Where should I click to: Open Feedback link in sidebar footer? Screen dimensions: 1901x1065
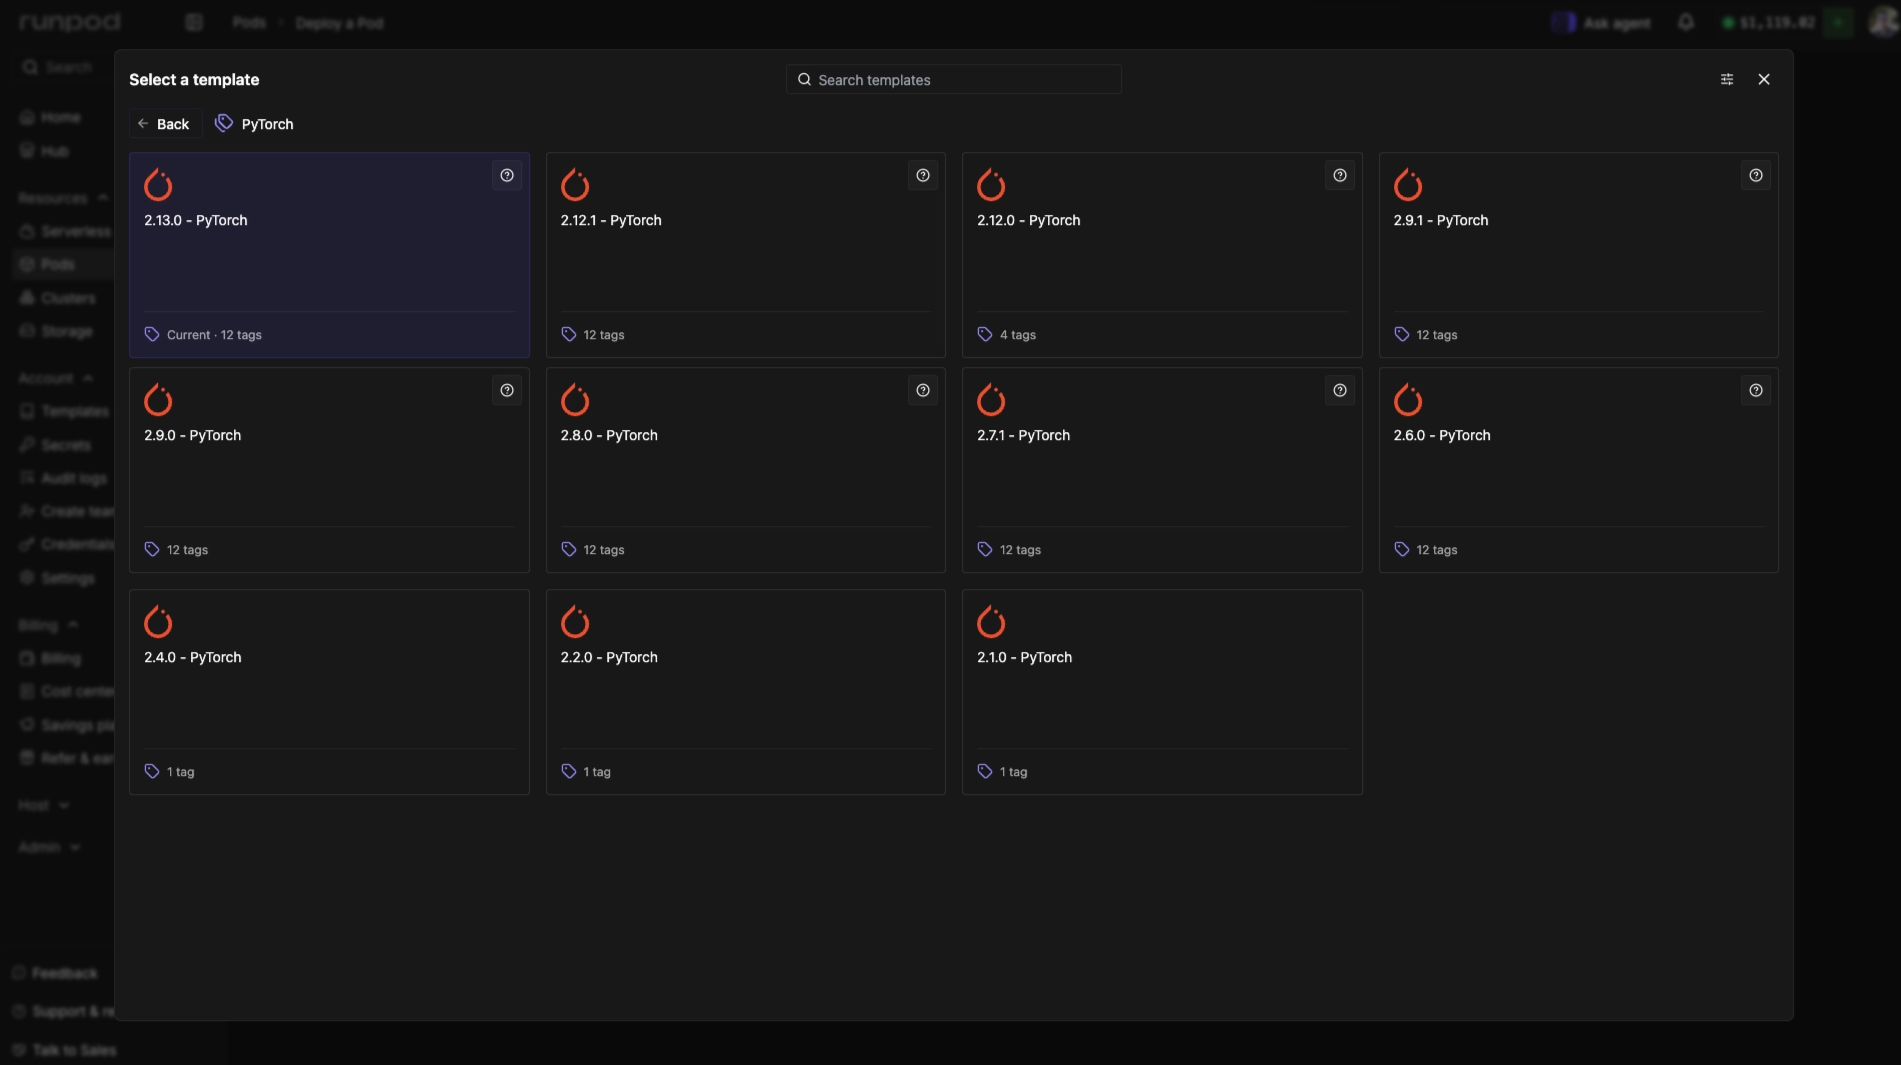pos(56,973)
